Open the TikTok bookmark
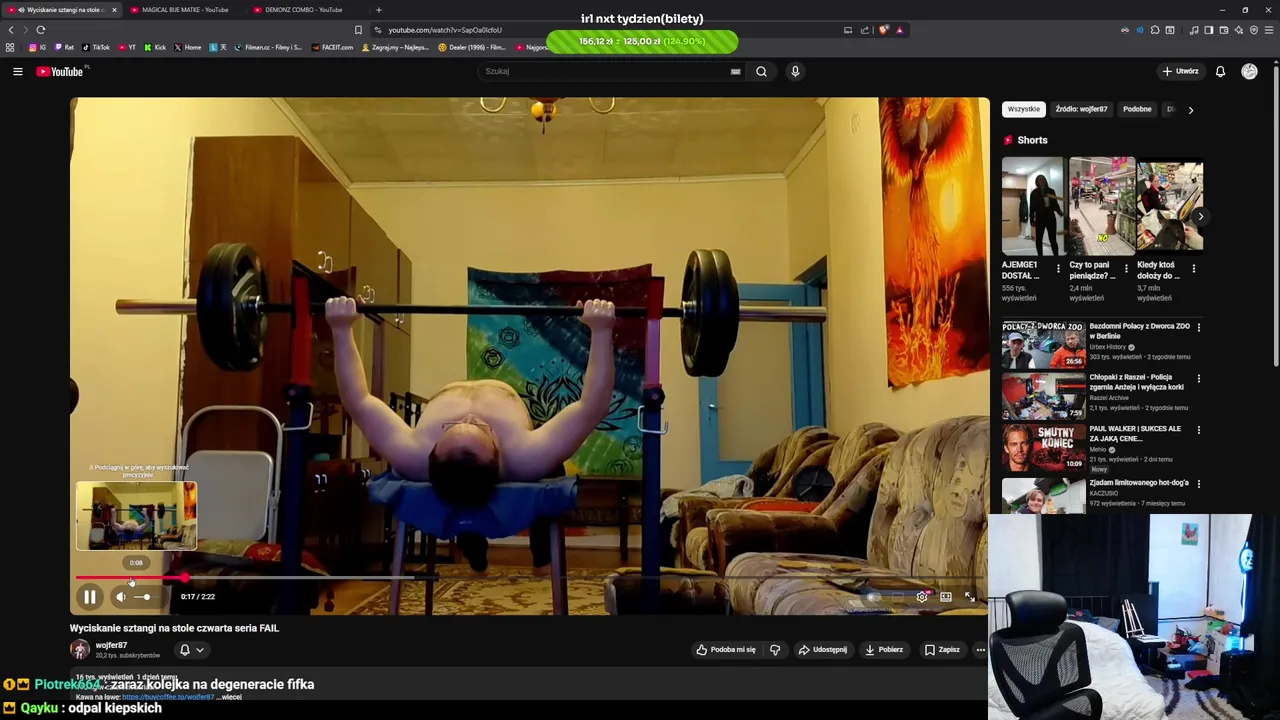This screenshot has width=1280, height=720. (x=96, y=47)
